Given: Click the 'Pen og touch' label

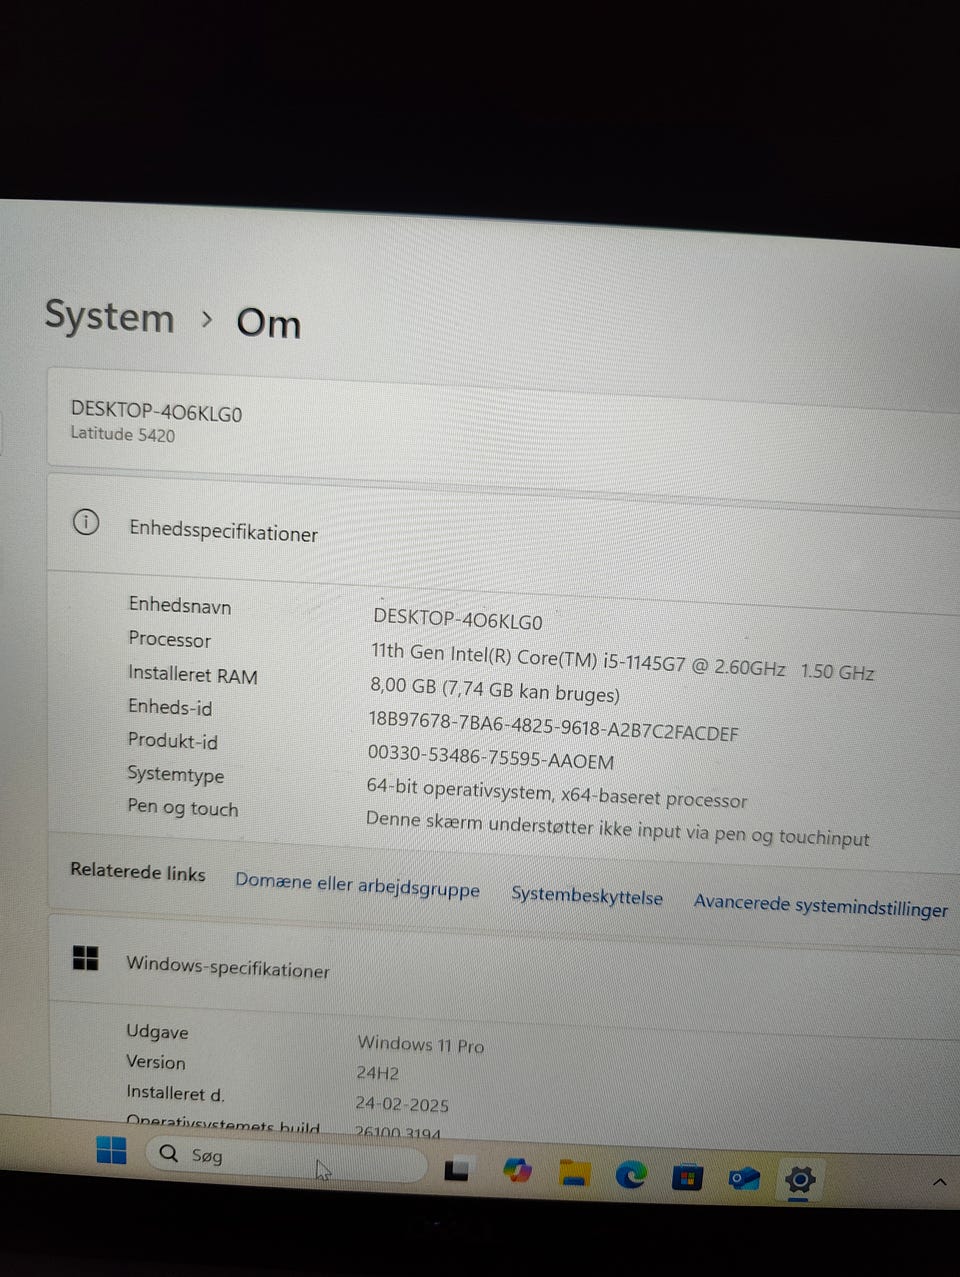Looking at the screenshot, I should 182,807.
